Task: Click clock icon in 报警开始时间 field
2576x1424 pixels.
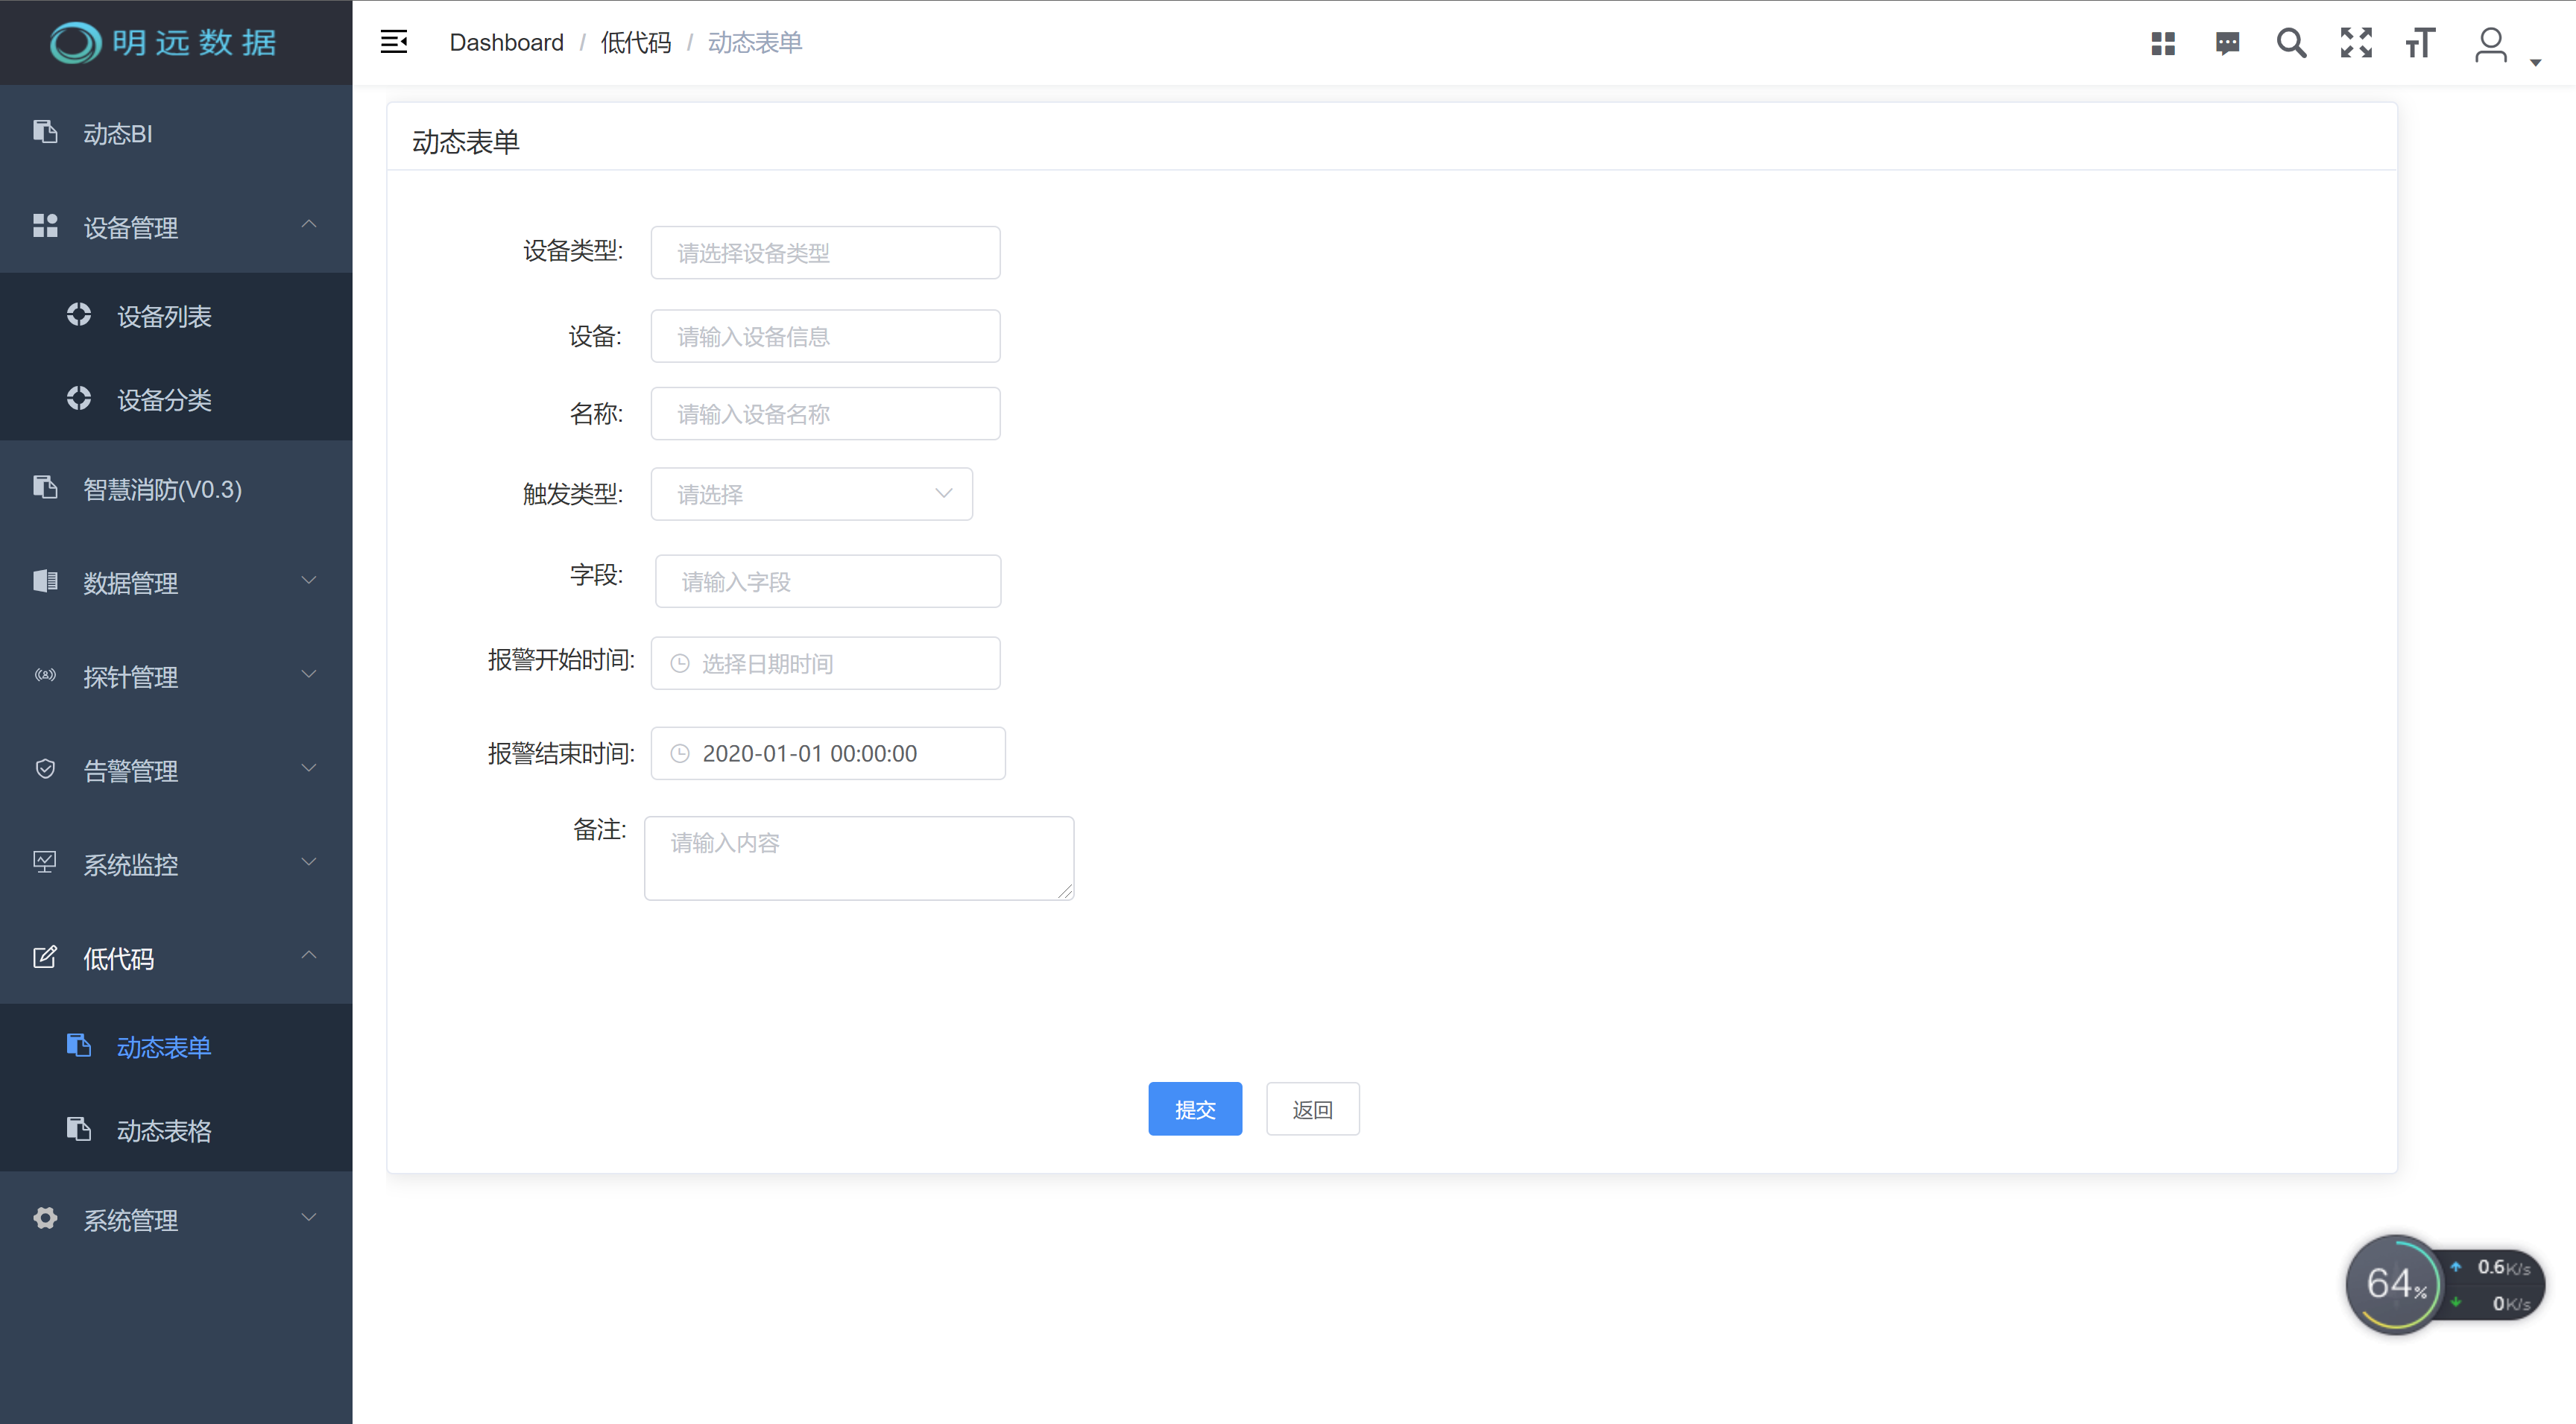Action: tap(680, 664)
